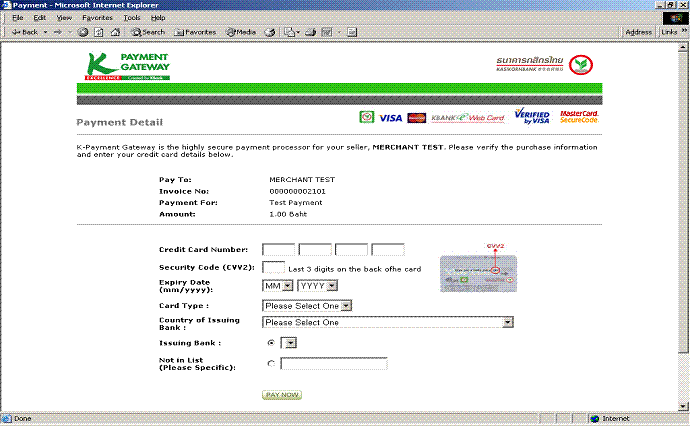Screen dimensions: 690x426
Task: Click the MasterCard logo icon
Action: click(416, 118)
